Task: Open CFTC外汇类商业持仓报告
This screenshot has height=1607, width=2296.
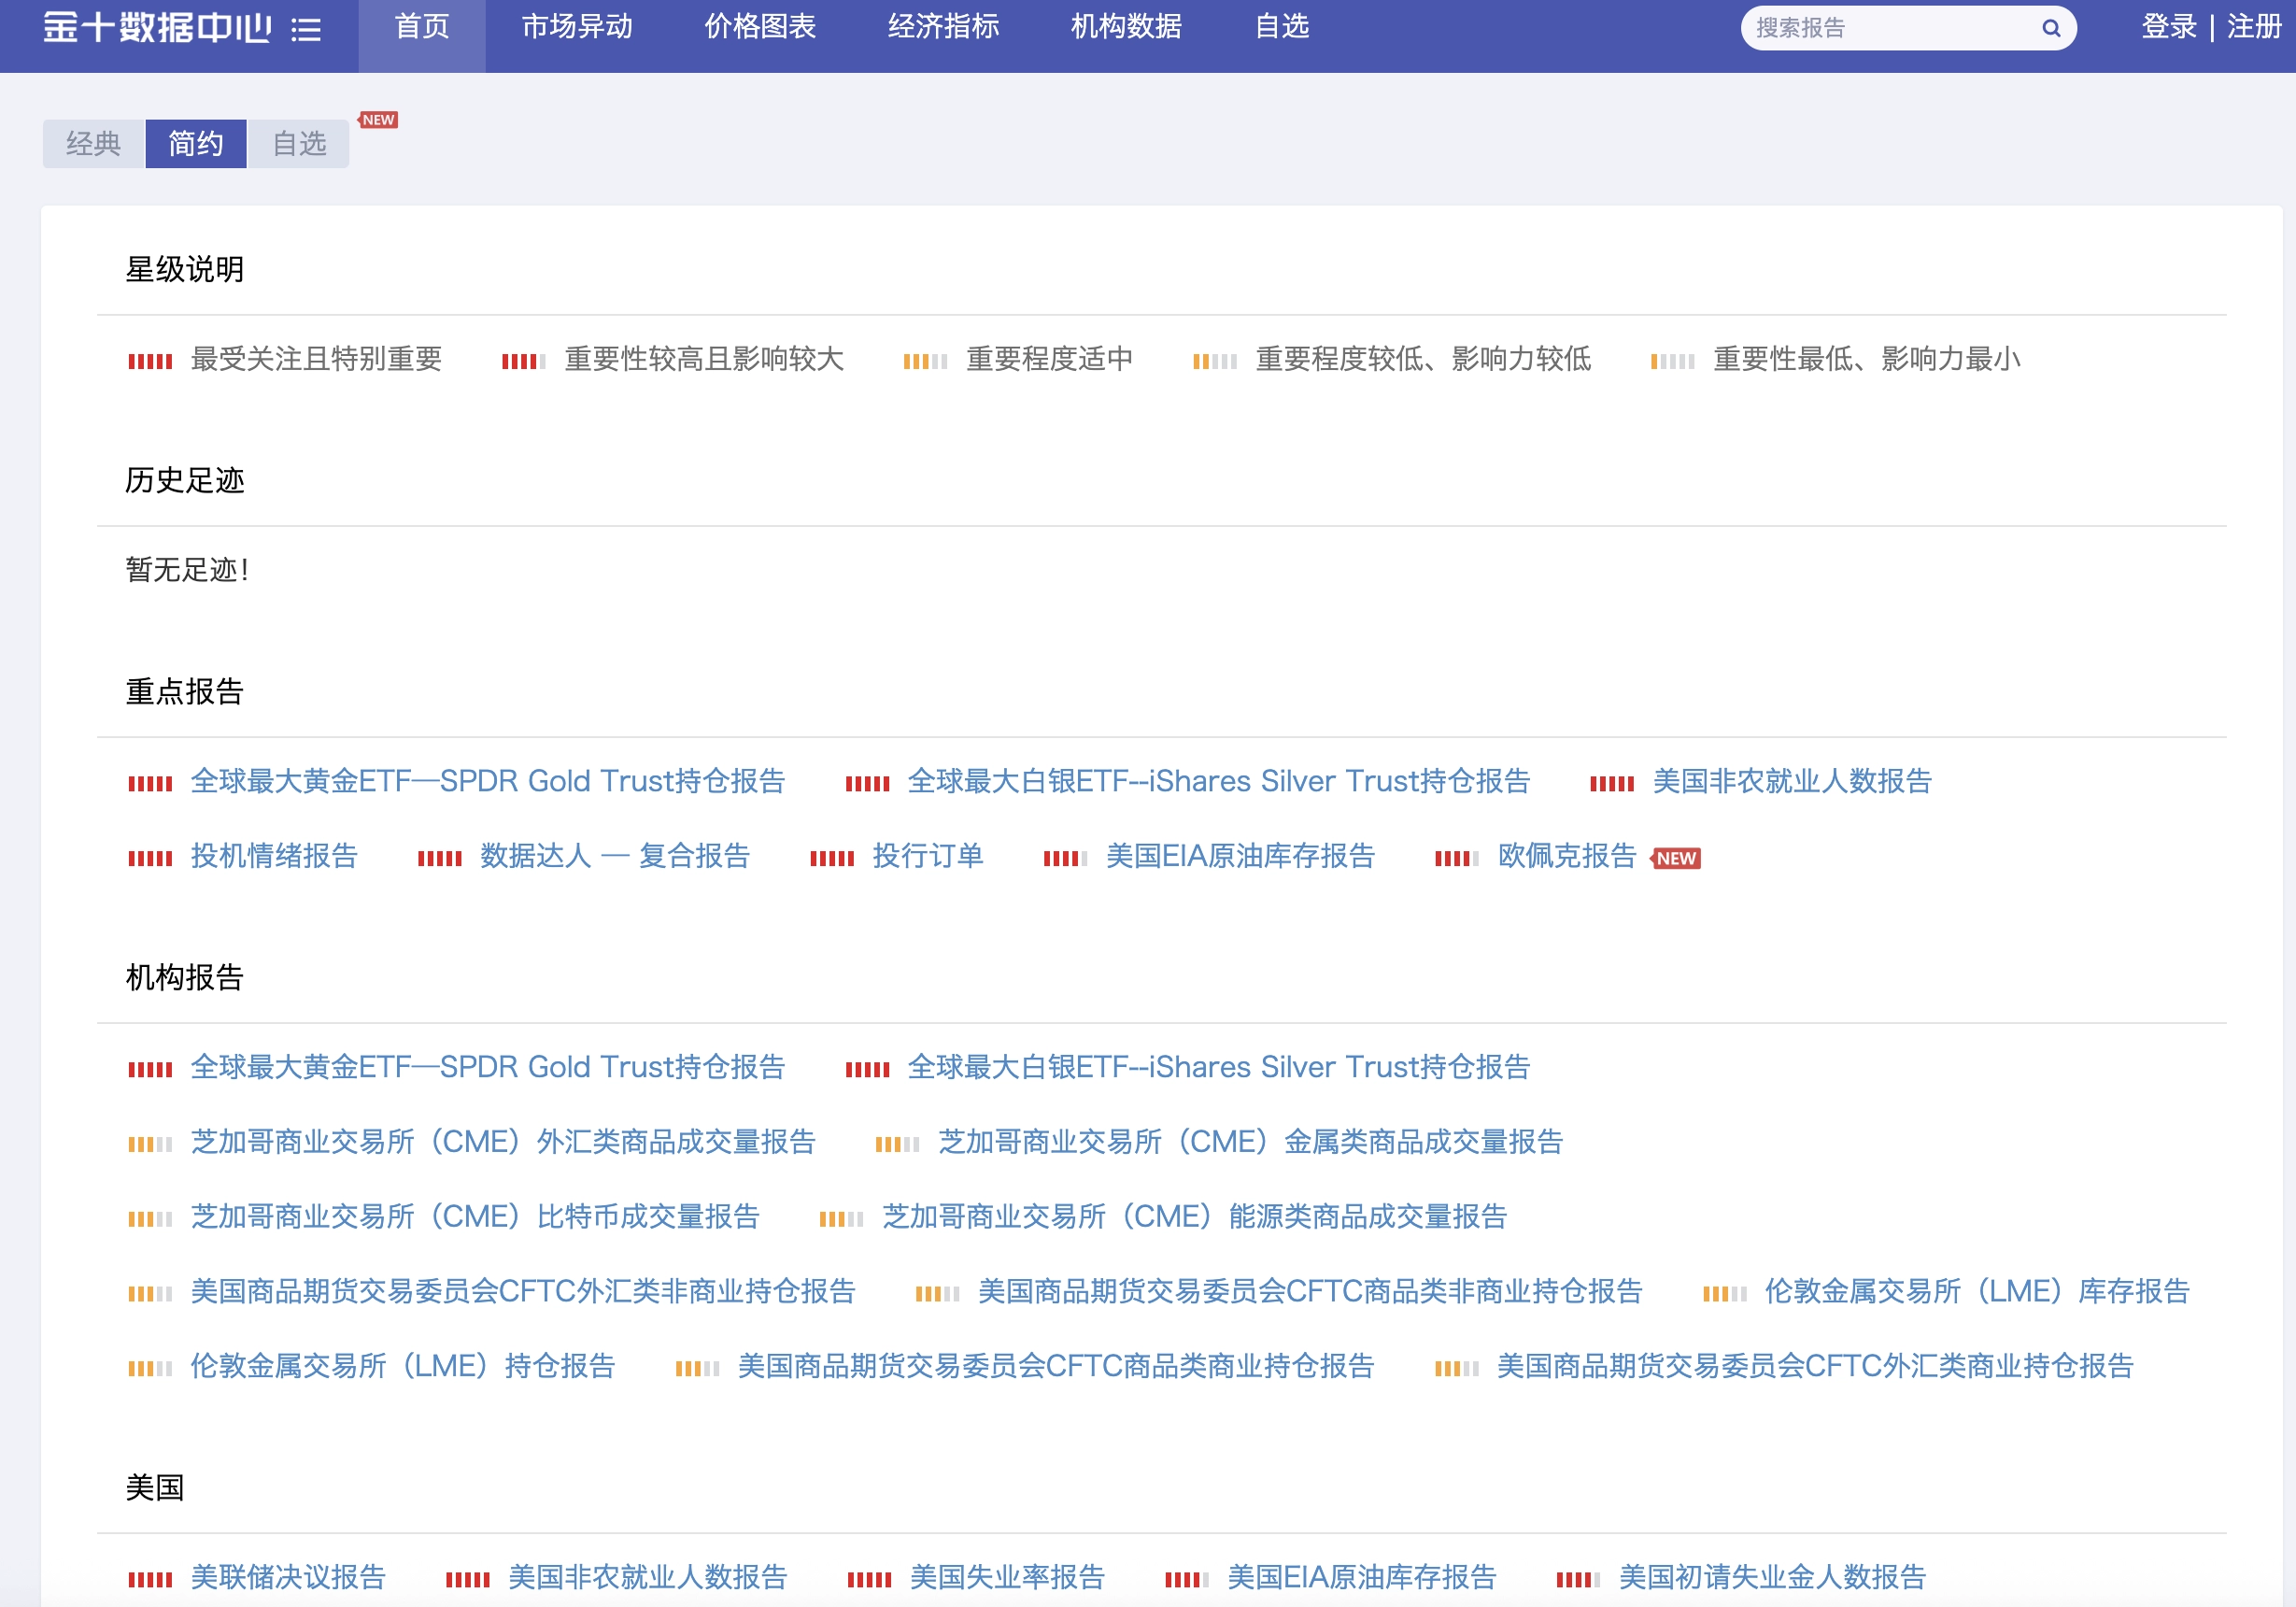Action: 1815,1367
